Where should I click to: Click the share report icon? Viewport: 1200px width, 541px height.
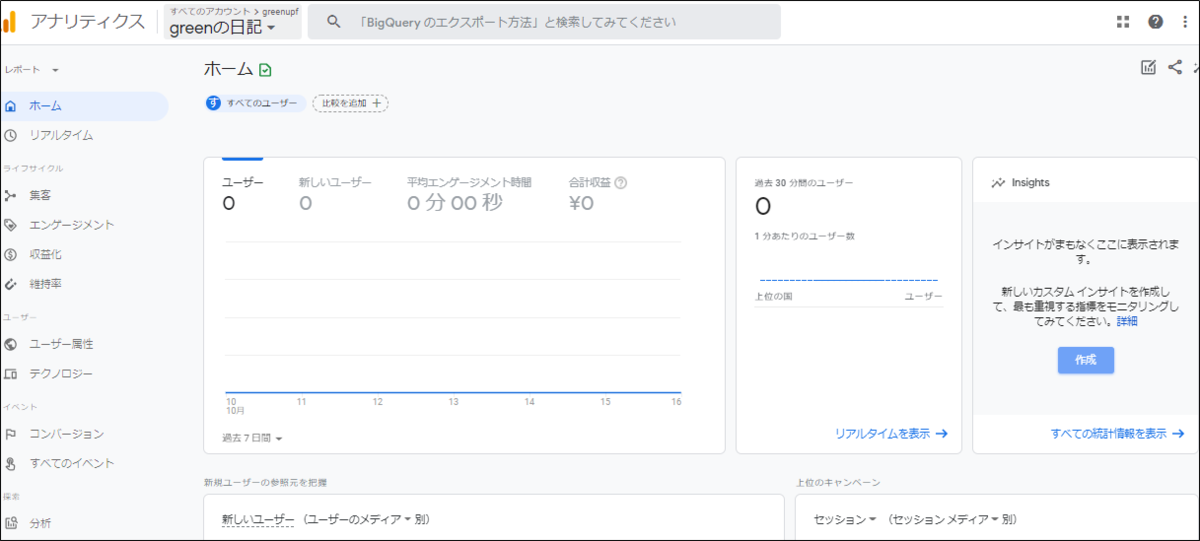coord(1175,68)
